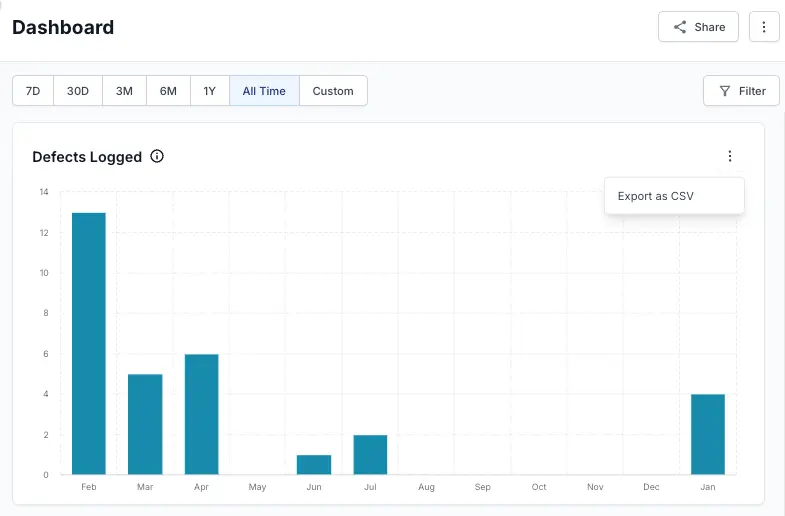The width and height of the screenshot is (785, 516).
Task: Click the All Time range option
Action: [264, 91]
